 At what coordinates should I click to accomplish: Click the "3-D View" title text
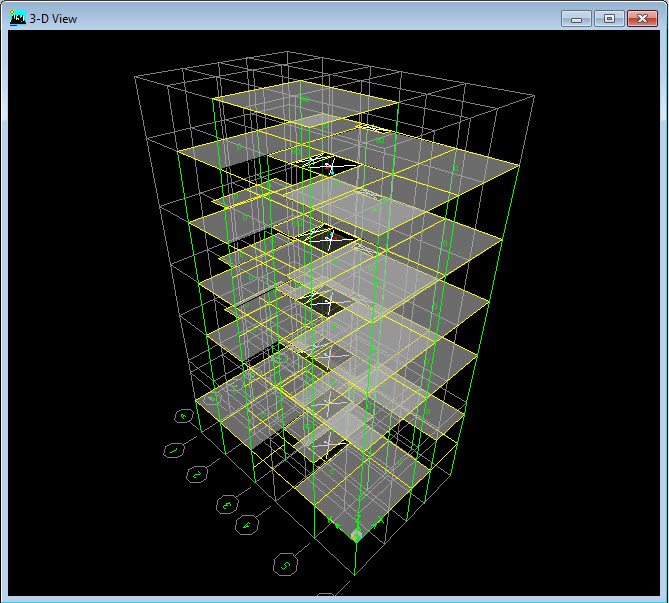point(54,18)
